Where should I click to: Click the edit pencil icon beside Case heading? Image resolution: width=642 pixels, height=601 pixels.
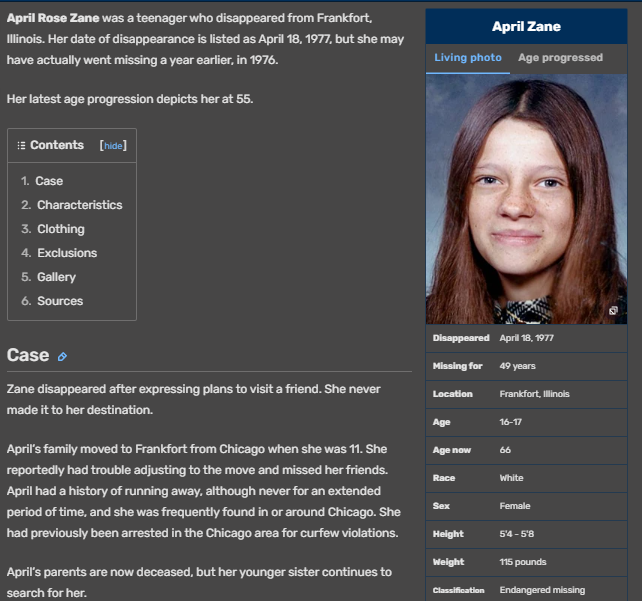(x=62, y=357)
